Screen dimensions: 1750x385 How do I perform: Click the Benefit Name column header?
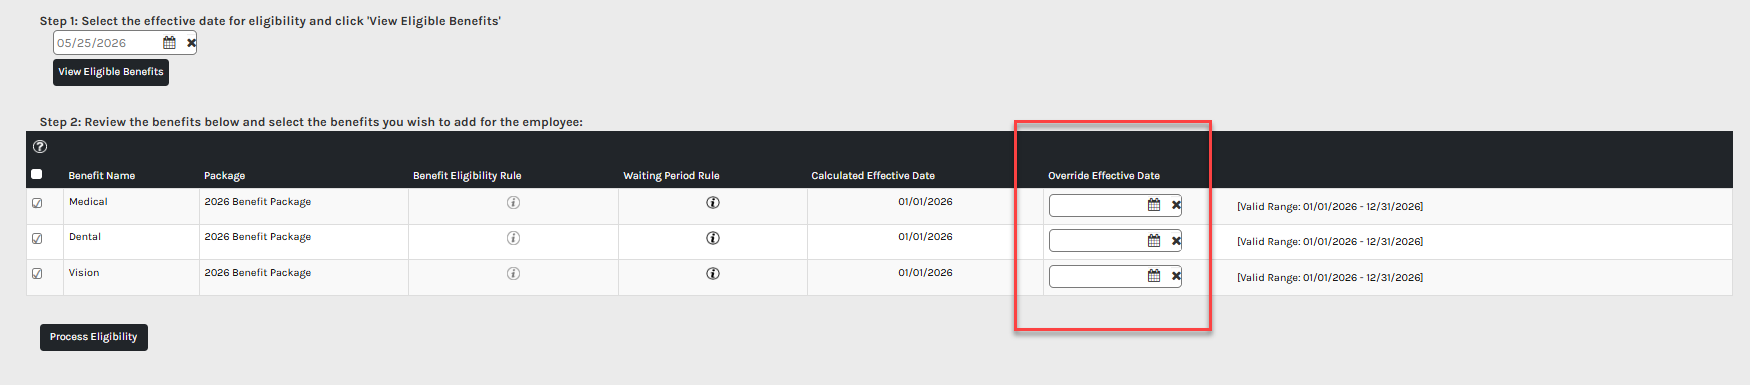tap(102, 176)
